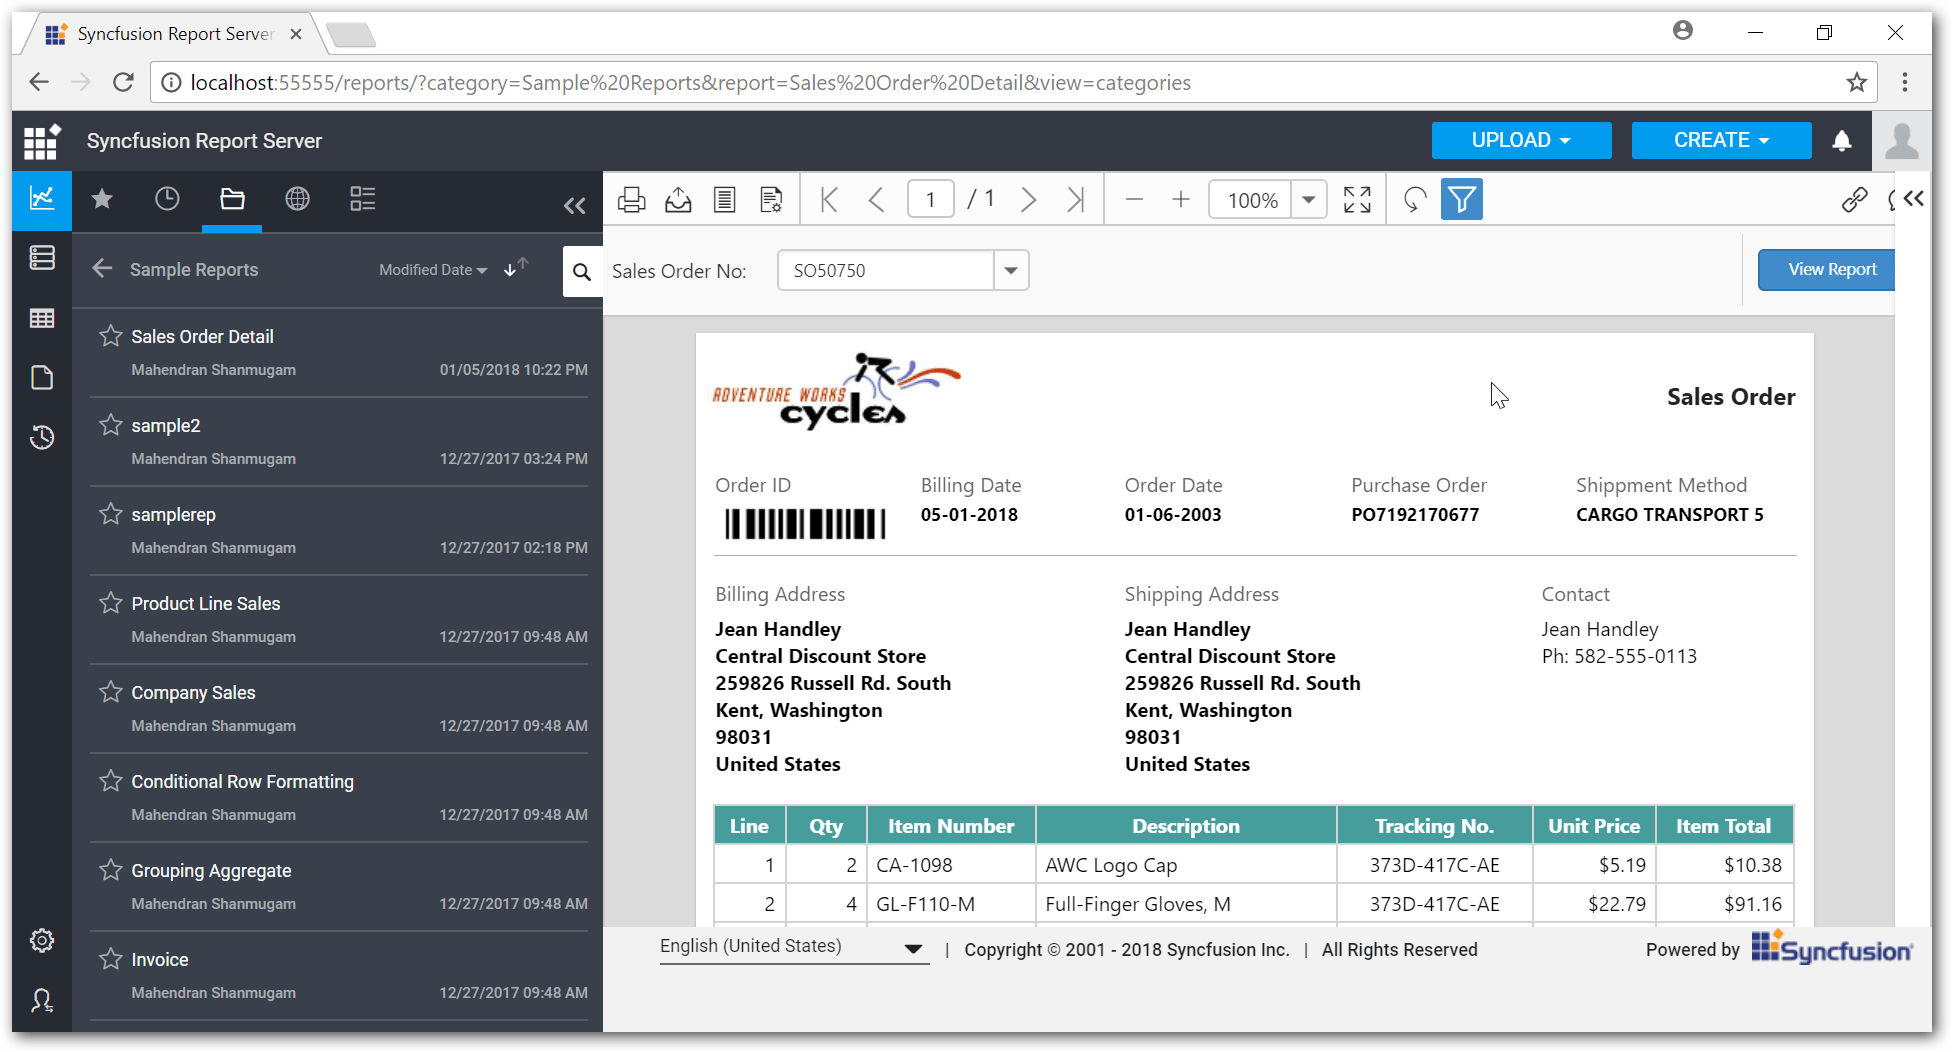The width and height of the screenshot is (1952, 1052).
Task: Open the Schedules history sidebar icon
Action: click(42, 437)
